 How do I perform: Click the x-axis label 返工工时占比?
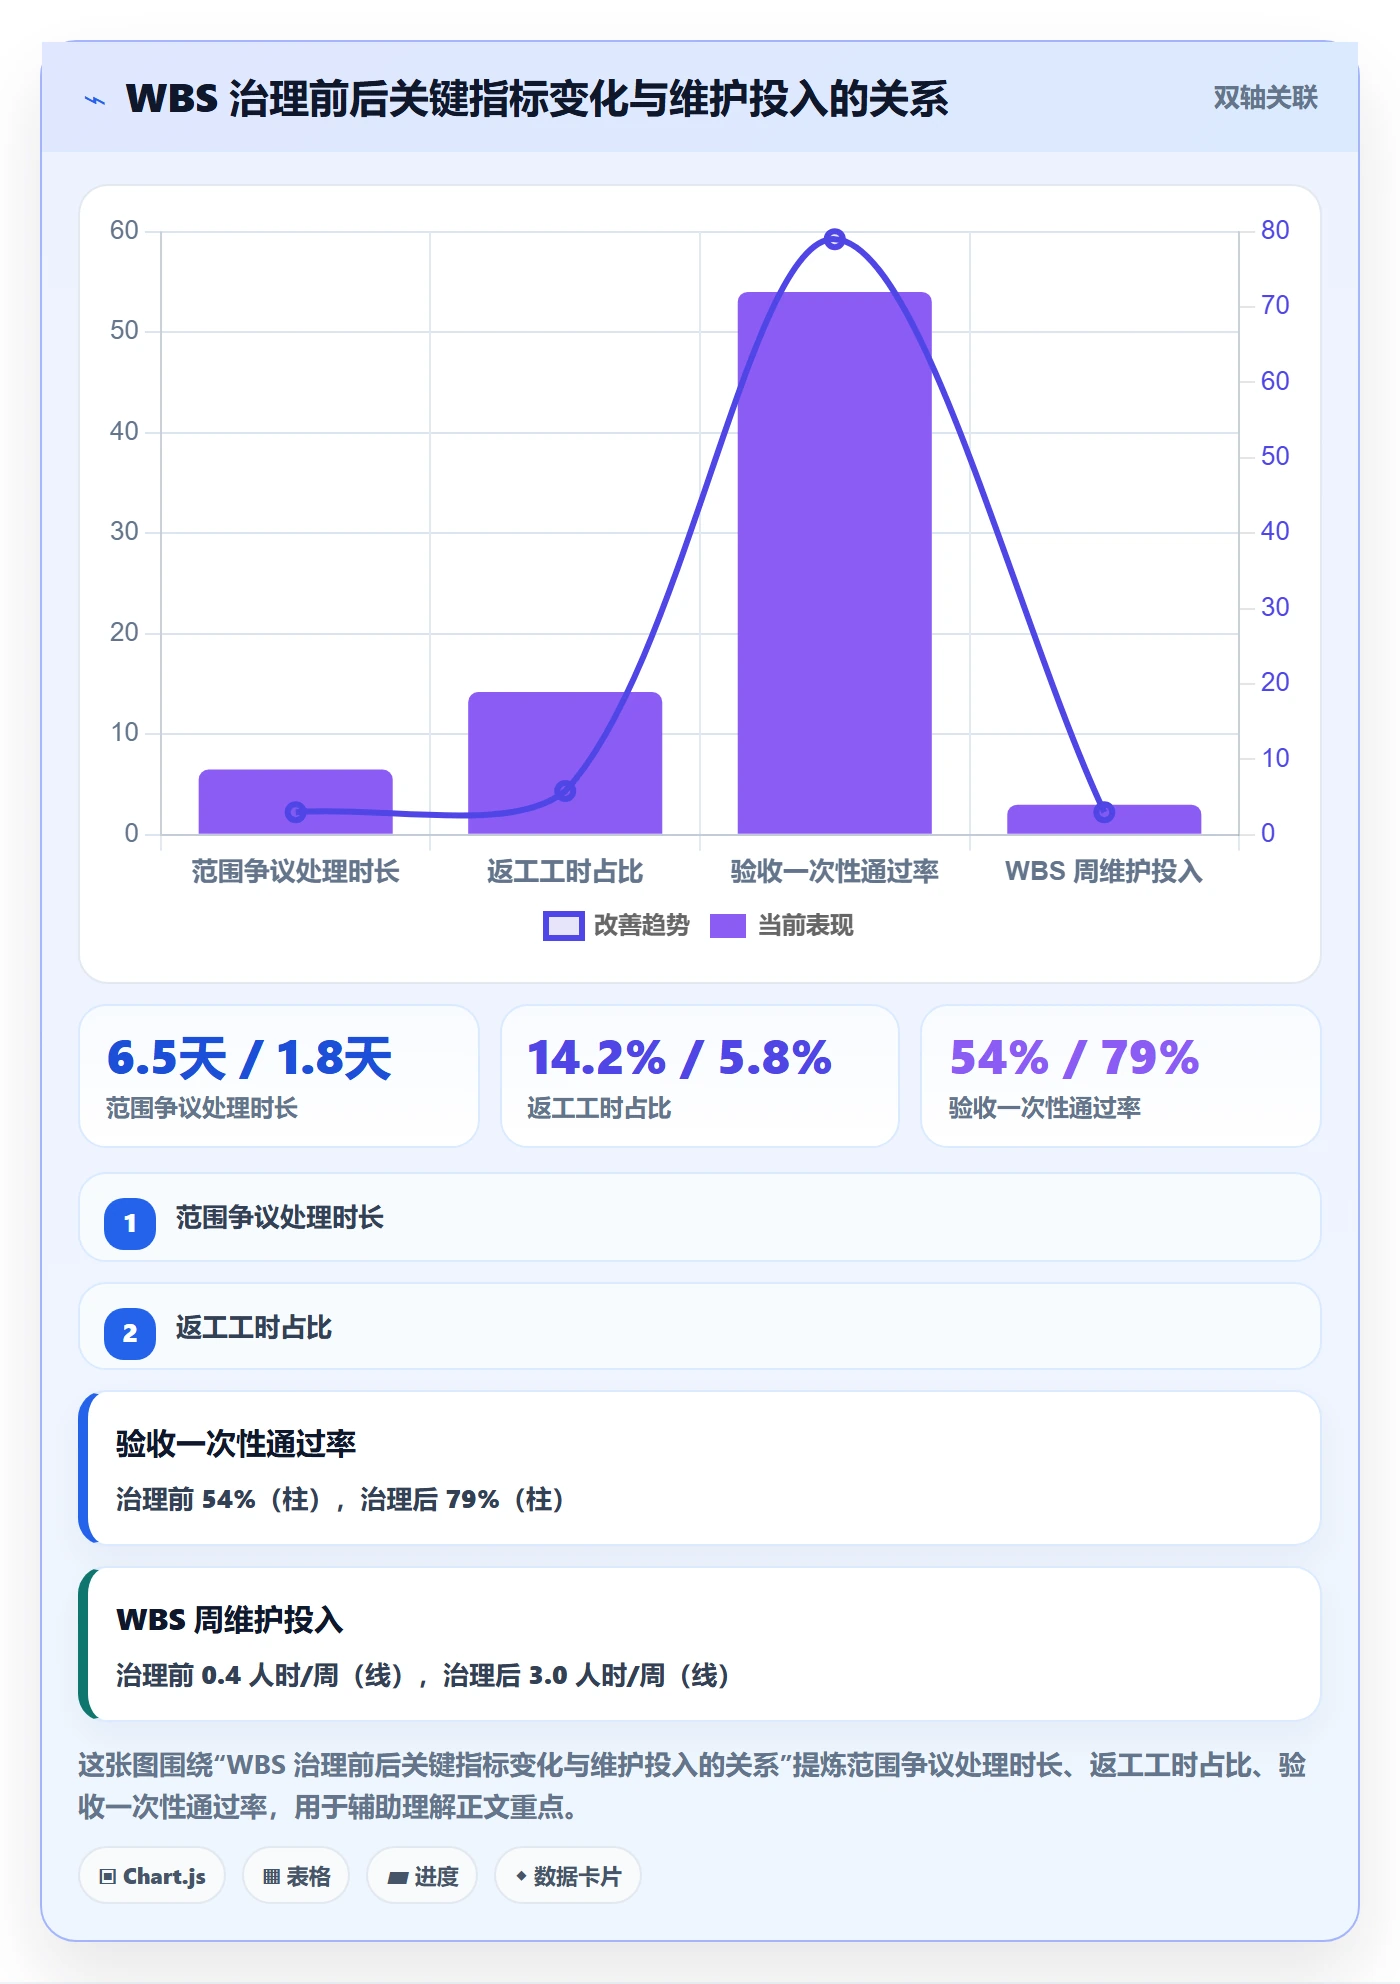(565, 872)
